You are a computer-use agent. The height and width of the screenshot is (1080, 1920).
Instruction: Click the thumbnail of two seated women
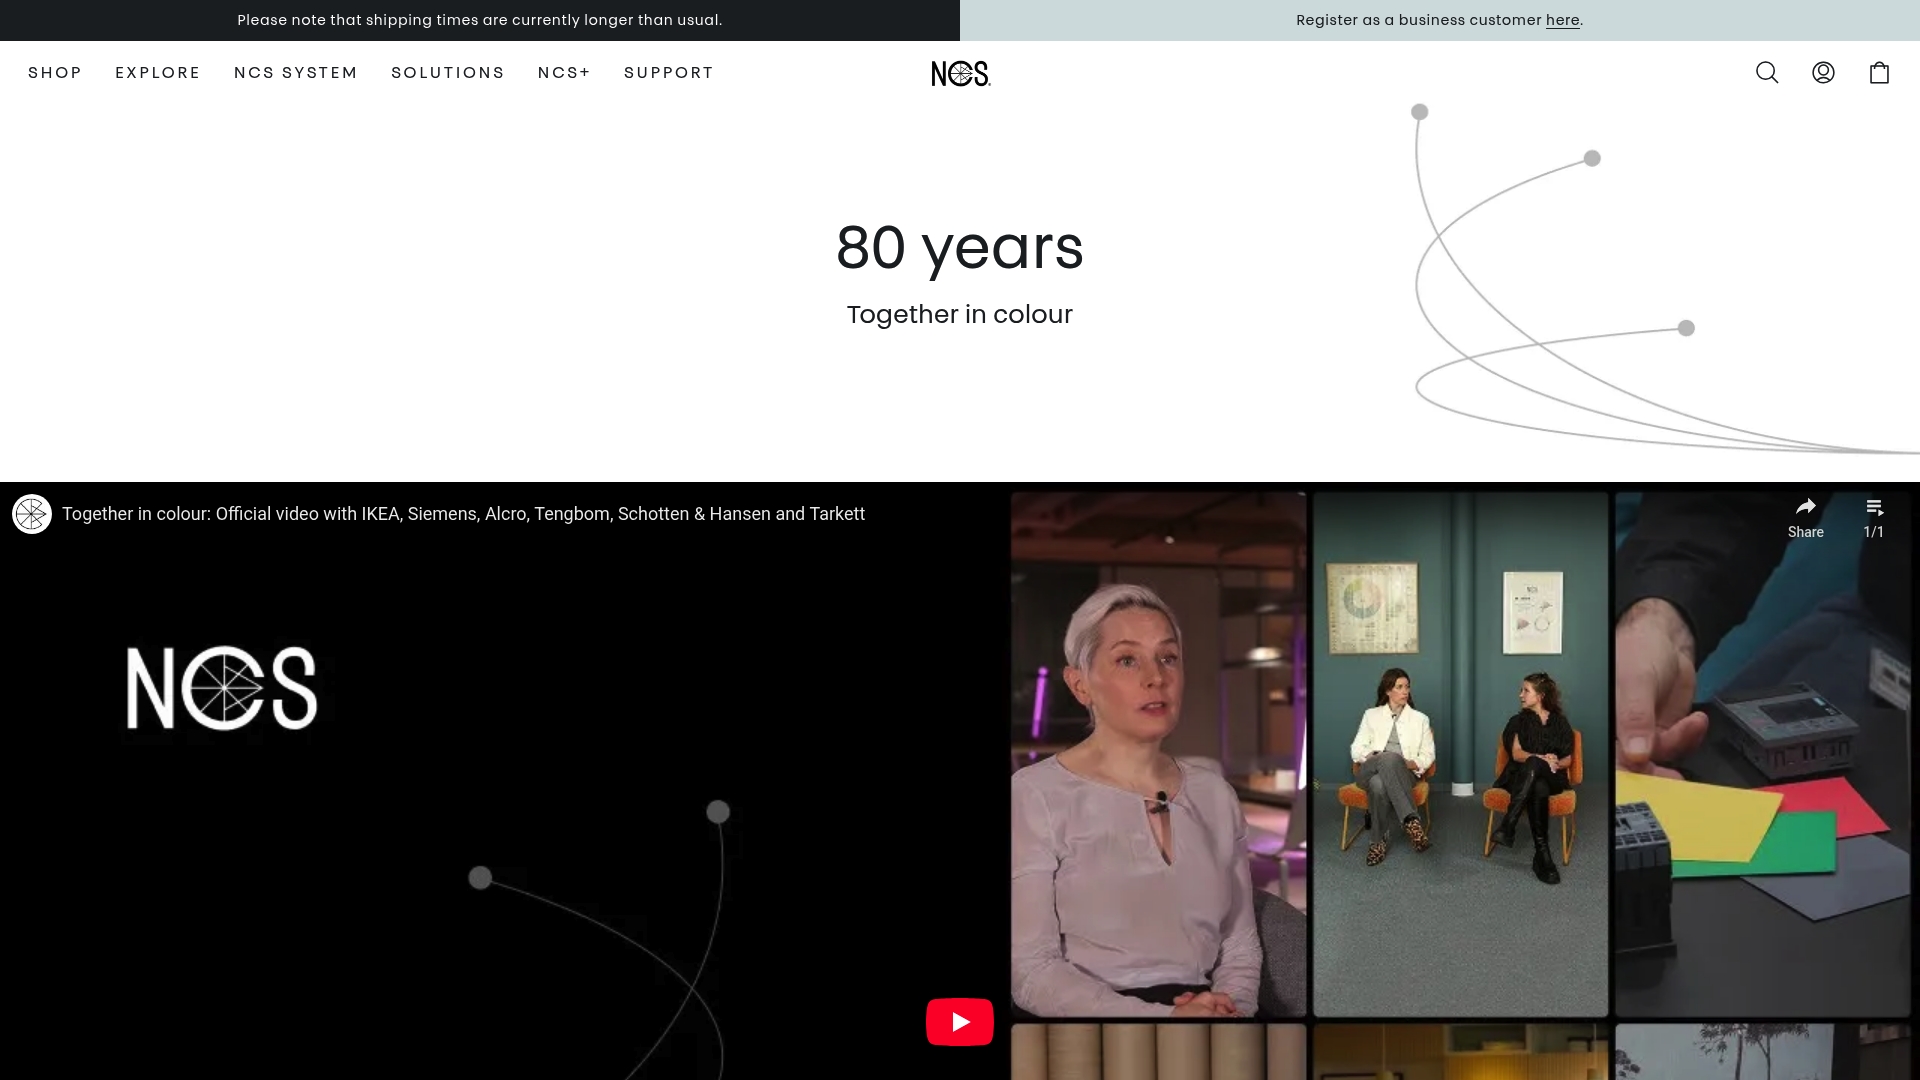coord(1460,754)
